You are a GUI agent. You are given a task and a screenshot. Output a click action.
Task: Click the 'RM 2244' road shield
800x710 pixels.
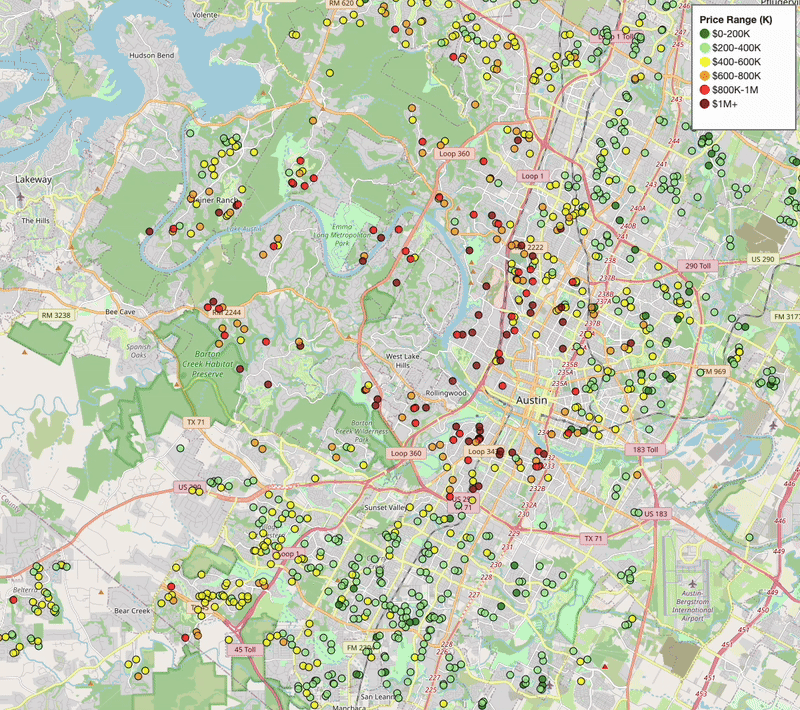[x=227, y=312]
